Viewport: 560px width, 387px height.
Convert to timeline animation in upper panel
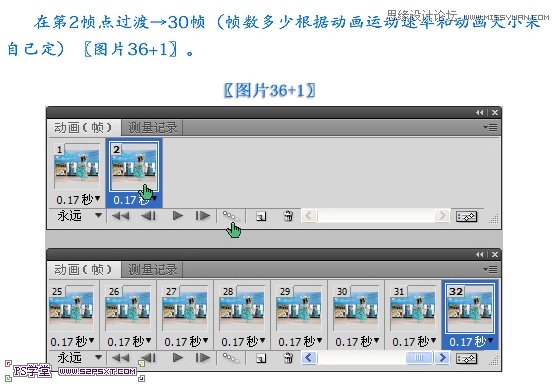click(466, 216)
